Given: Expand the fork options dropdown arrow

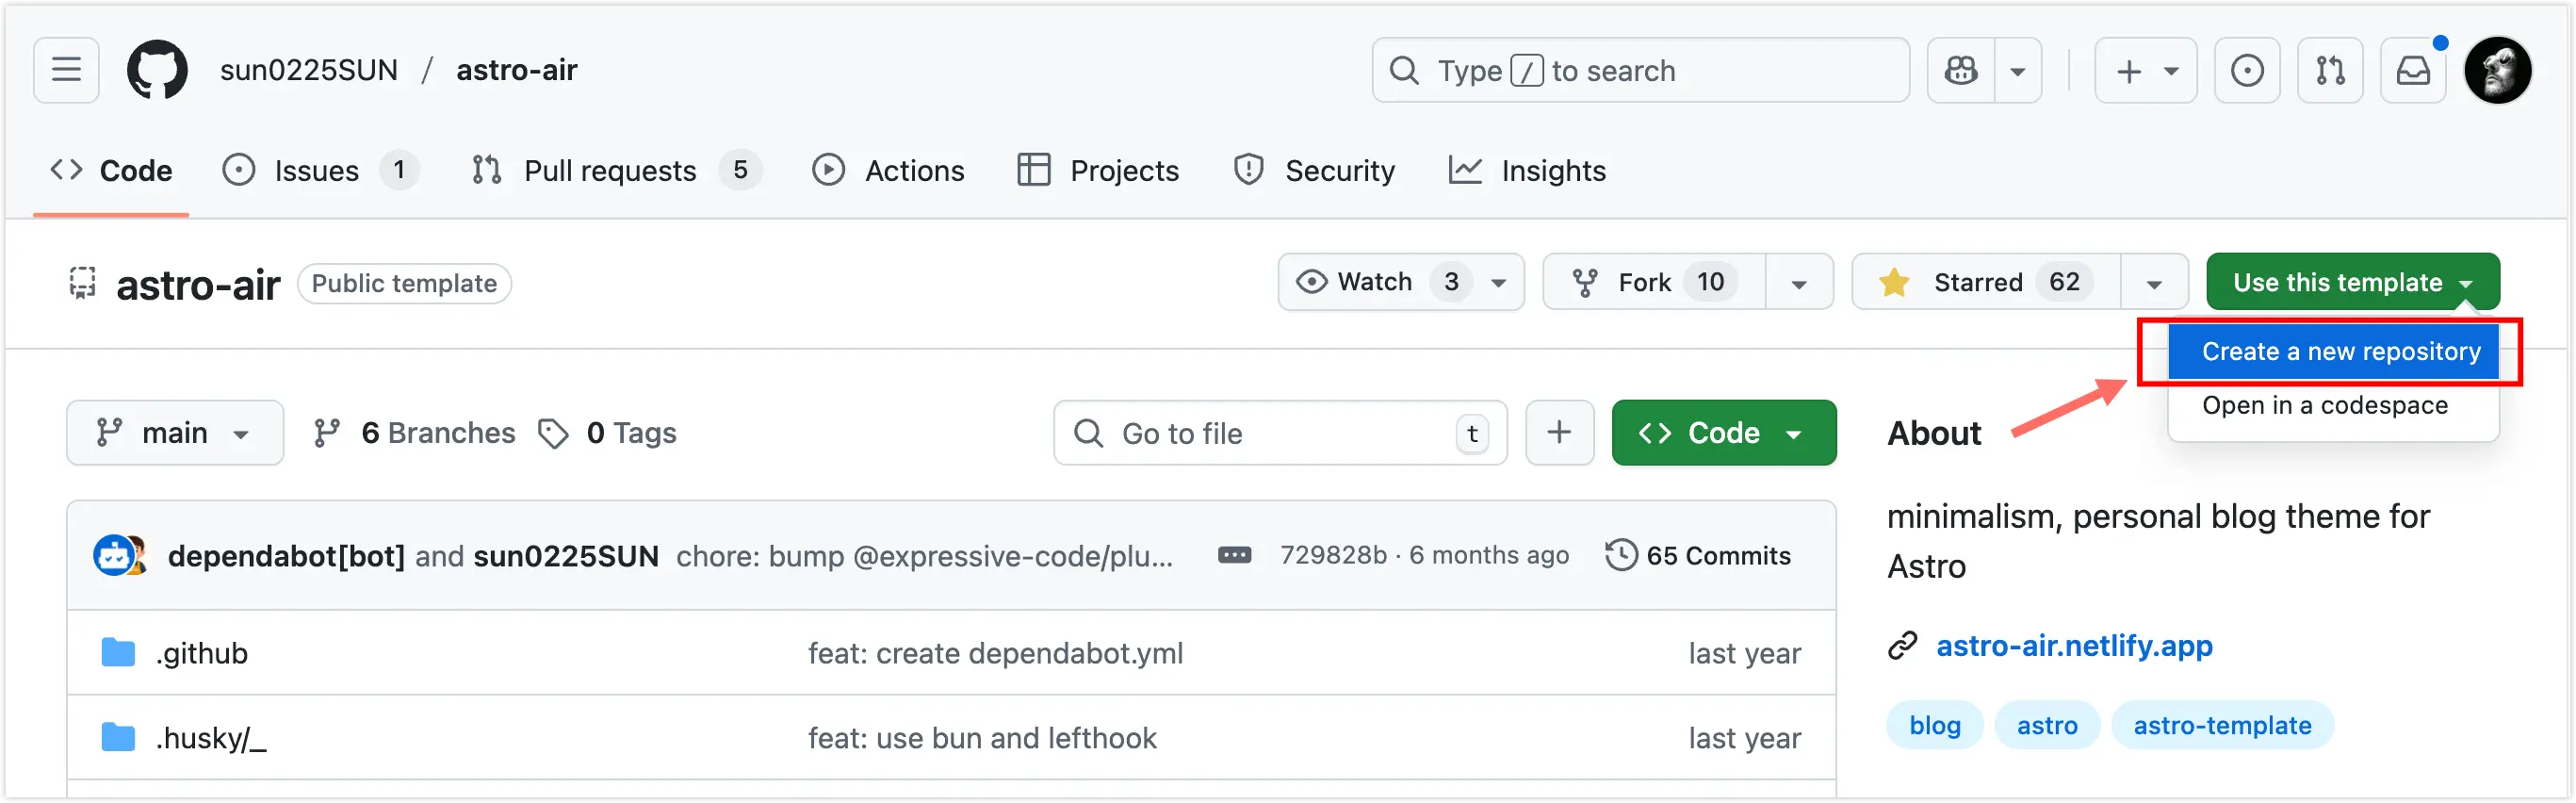Looking at the screenshot, I should 1799,283.
